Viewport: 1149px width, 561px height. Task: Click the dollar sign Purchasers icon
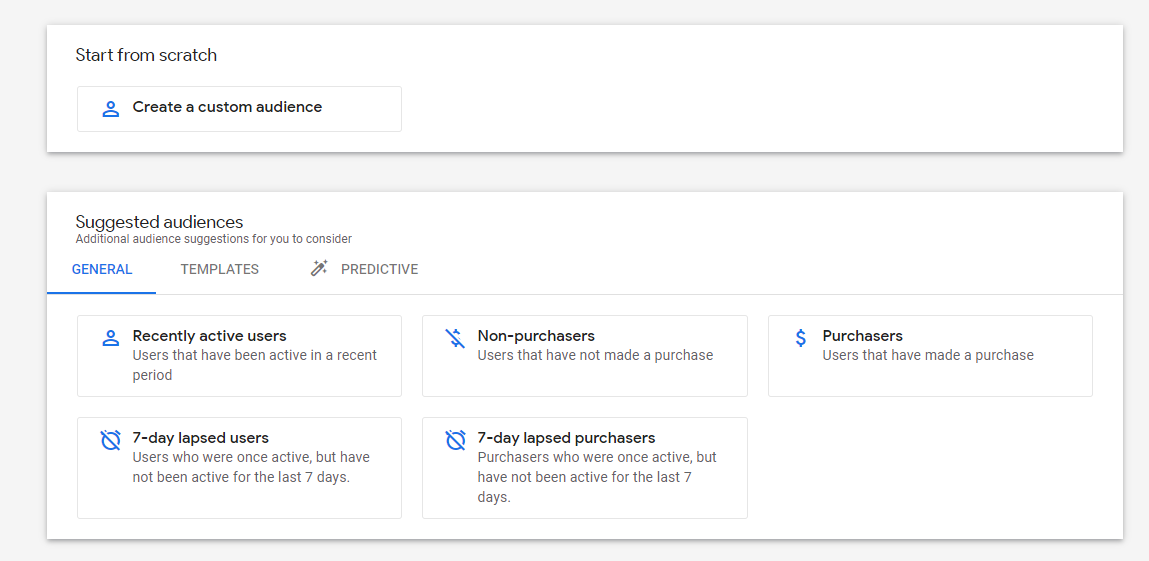coord(801,338)
